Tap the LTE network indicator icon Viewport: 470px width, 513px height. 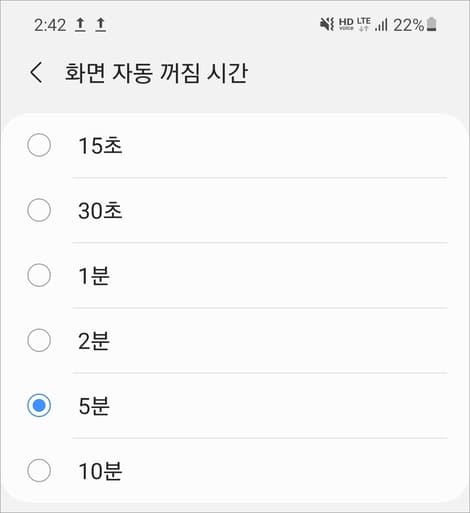(x=364, y=24)
